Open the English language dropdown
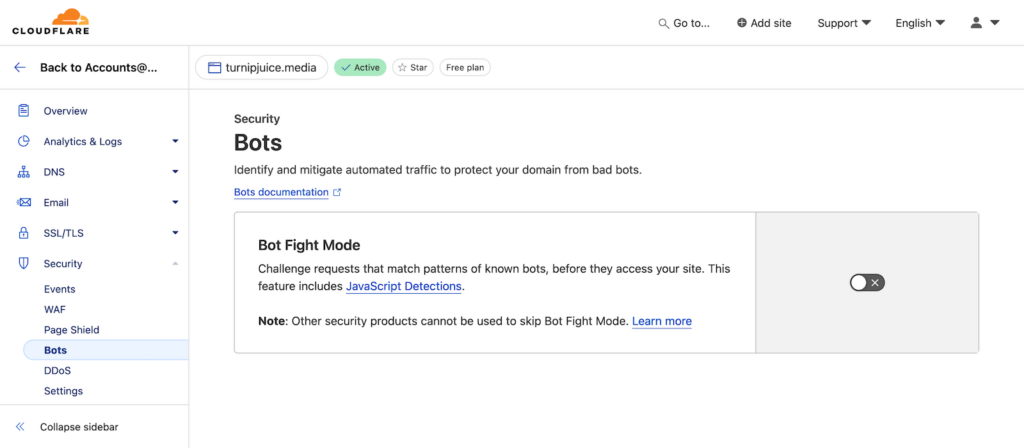This screenshot has width=1024, height=448. [x=920, y=23]
